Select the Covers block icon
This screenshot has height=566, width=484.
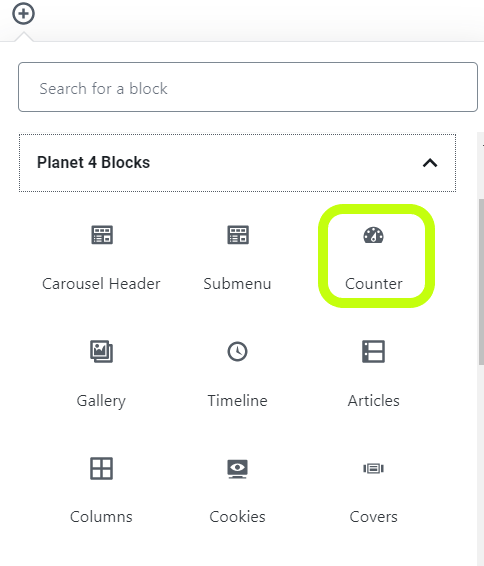tap(374, 469)
